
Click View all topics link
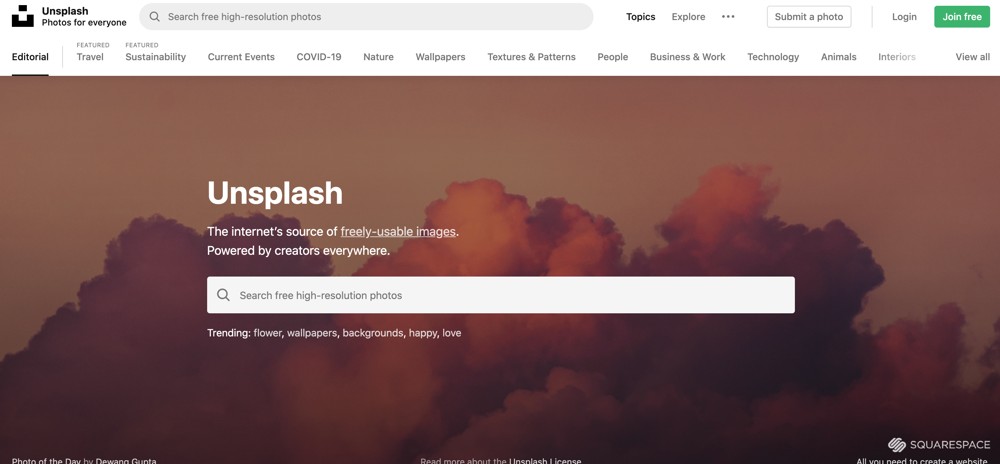(973, 57)
